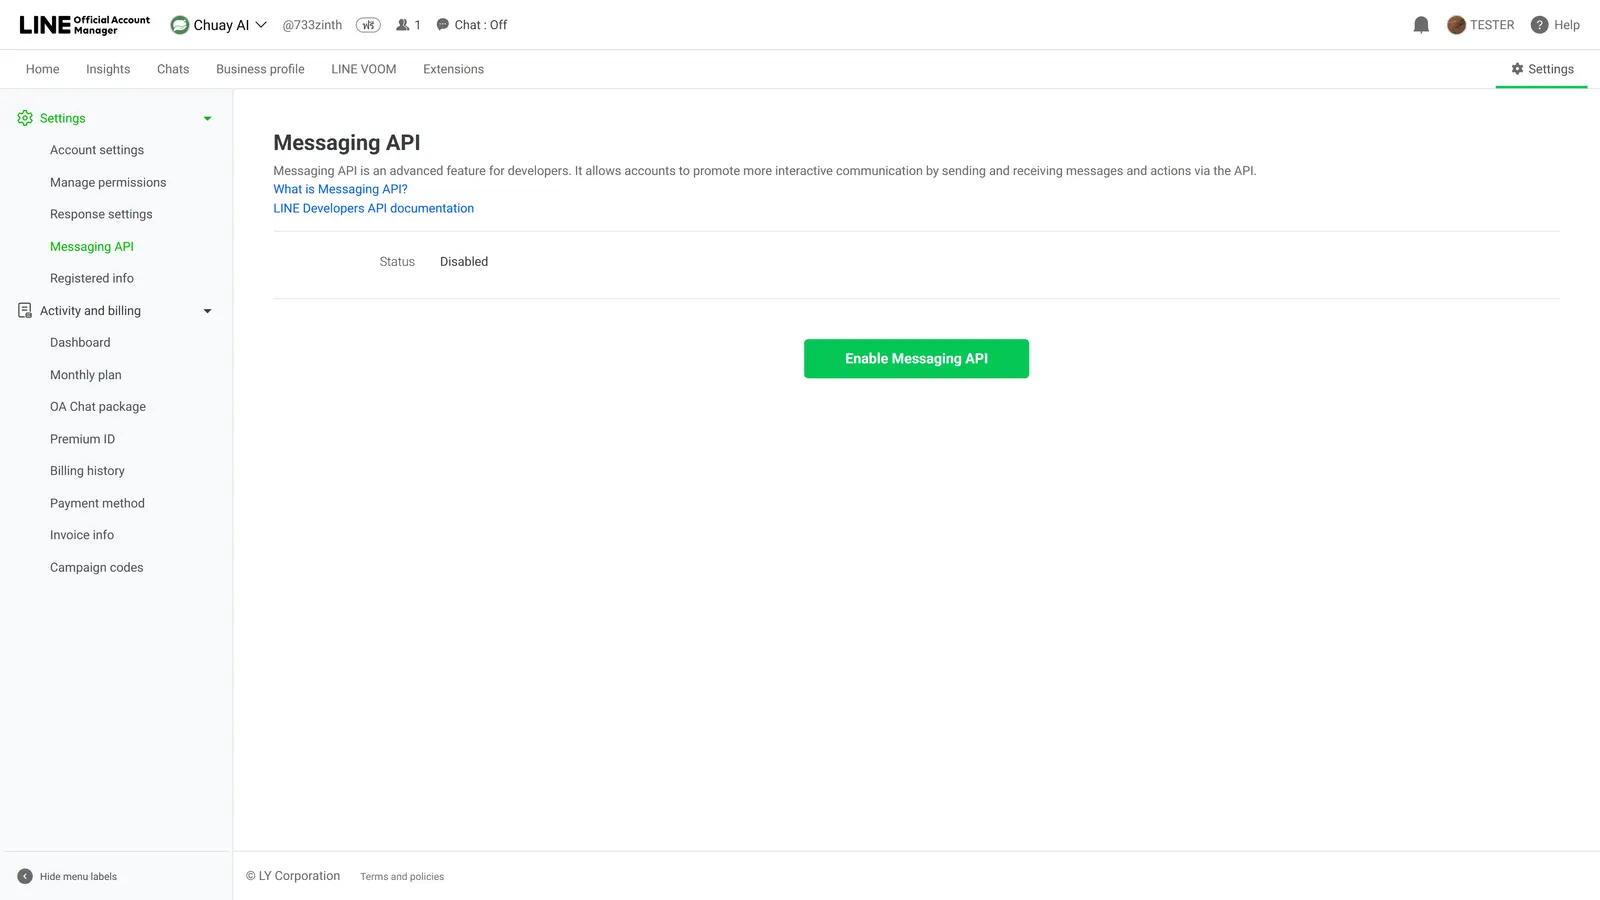Open Account settings in the sidebar
Screen dimensions: 1600x900
click(97, 150)
